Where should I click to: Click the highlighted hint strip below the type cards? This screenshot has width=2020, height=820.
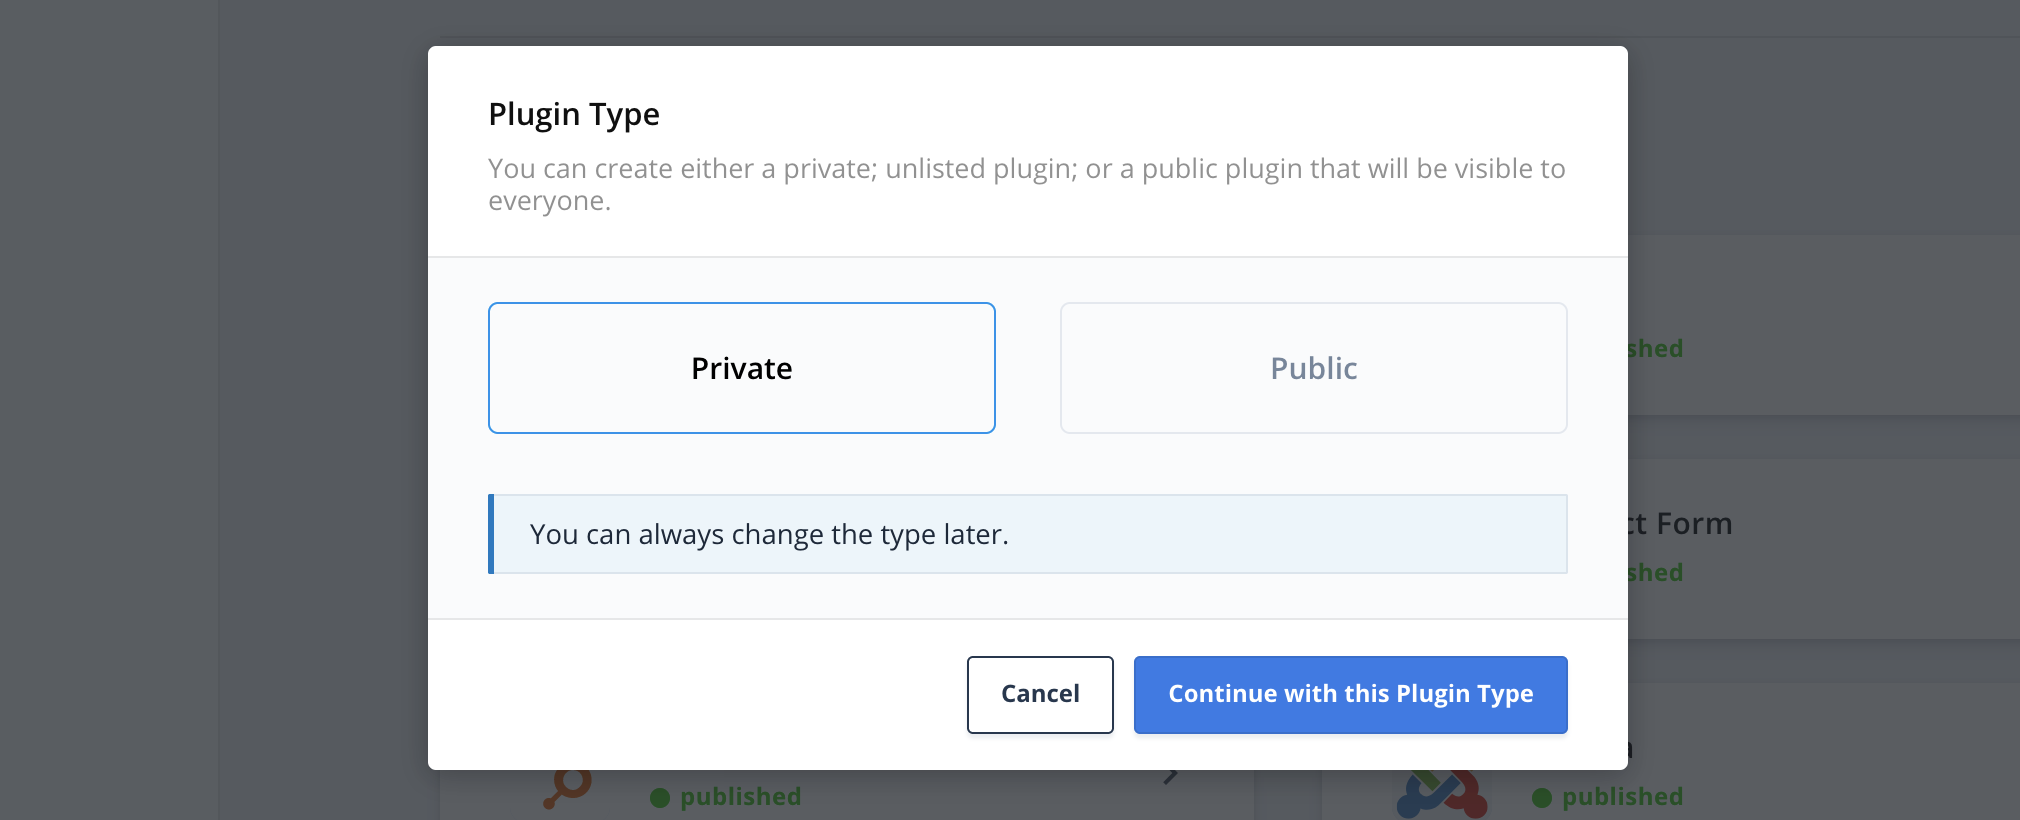pos(1028,534)
